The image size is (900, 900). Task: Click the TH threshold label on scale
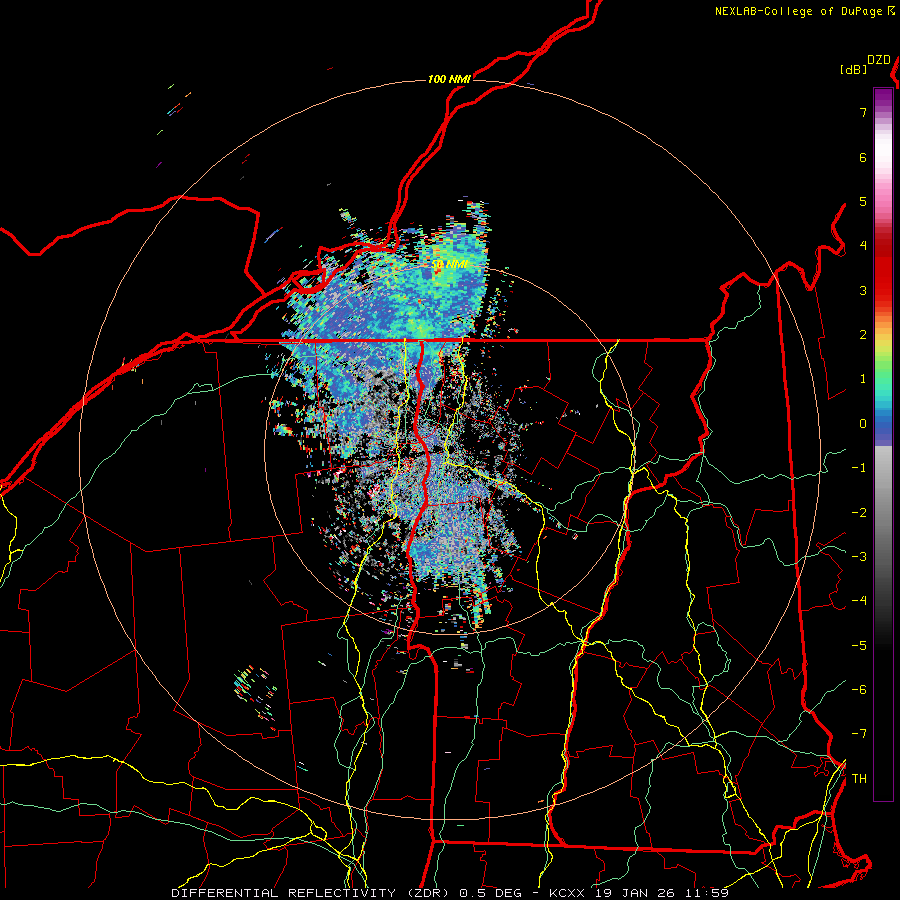[859, 779]
